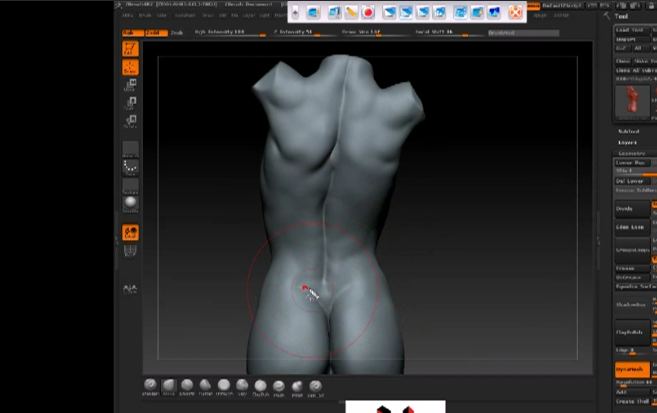The width and height of the screenshot is (657, 413).
Task: Activate the Move transform tool
Action: click(x=130, y=85)
